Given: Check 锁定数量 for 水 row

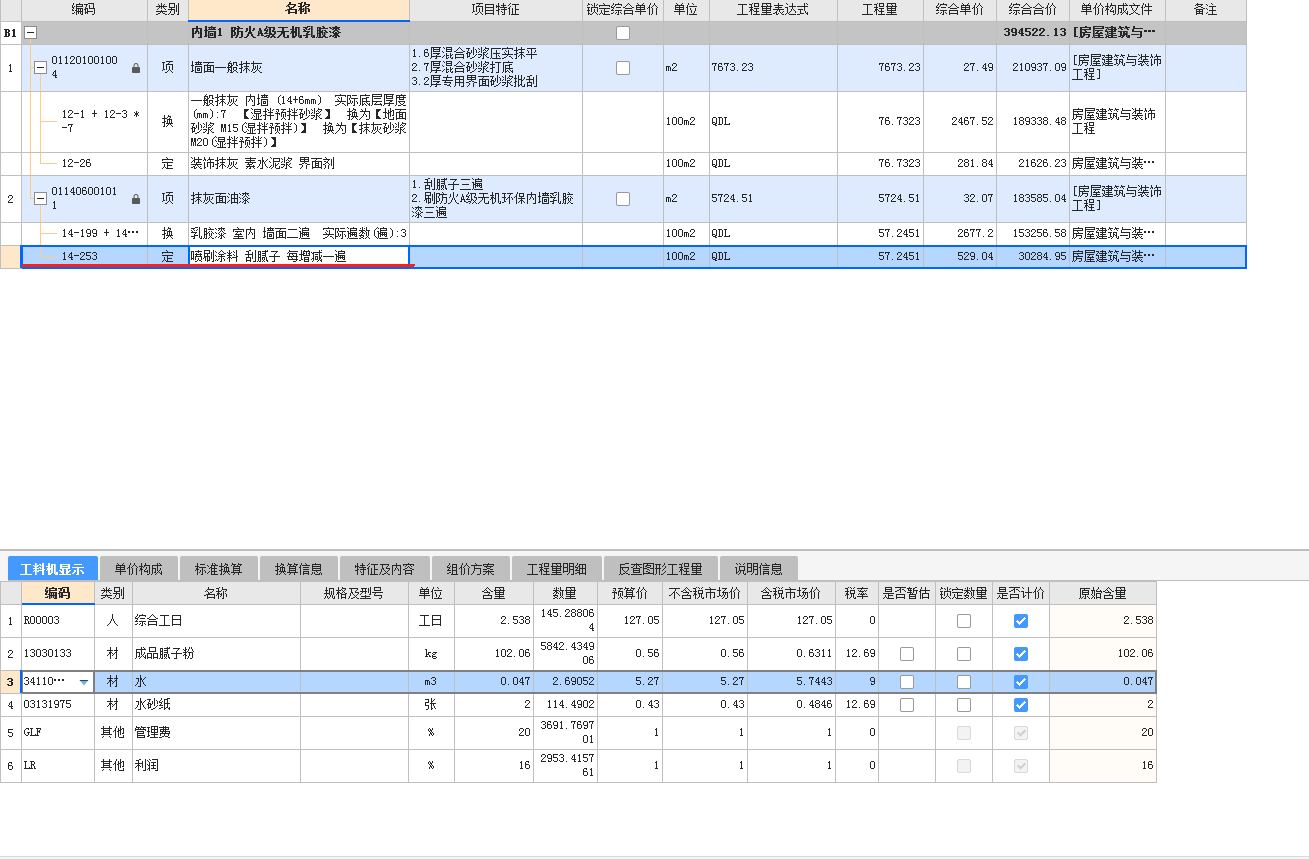Looking at the screenshot, I should pos(964,682).
